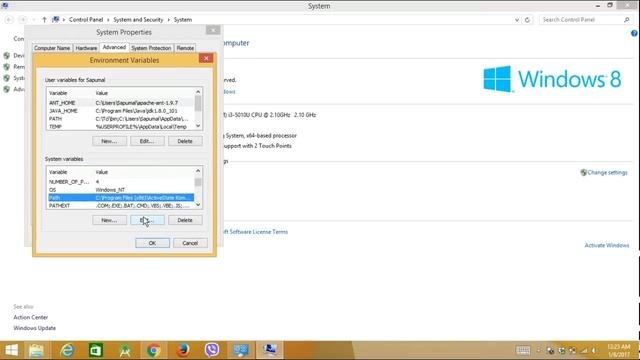Open the Android Studio taskbar icon

tap(124, 350)
